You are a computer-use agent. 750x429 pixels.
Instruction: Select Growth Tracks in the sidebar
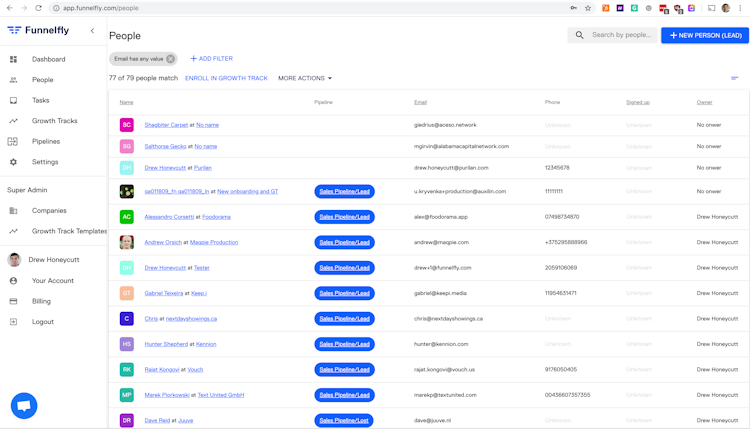55,121
